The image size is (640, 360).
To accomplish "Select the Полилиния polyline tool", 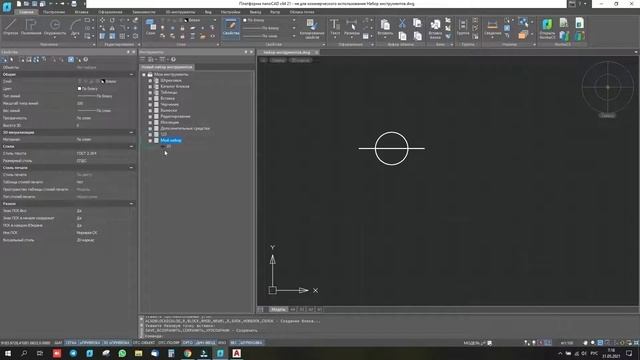I will 31,27.
